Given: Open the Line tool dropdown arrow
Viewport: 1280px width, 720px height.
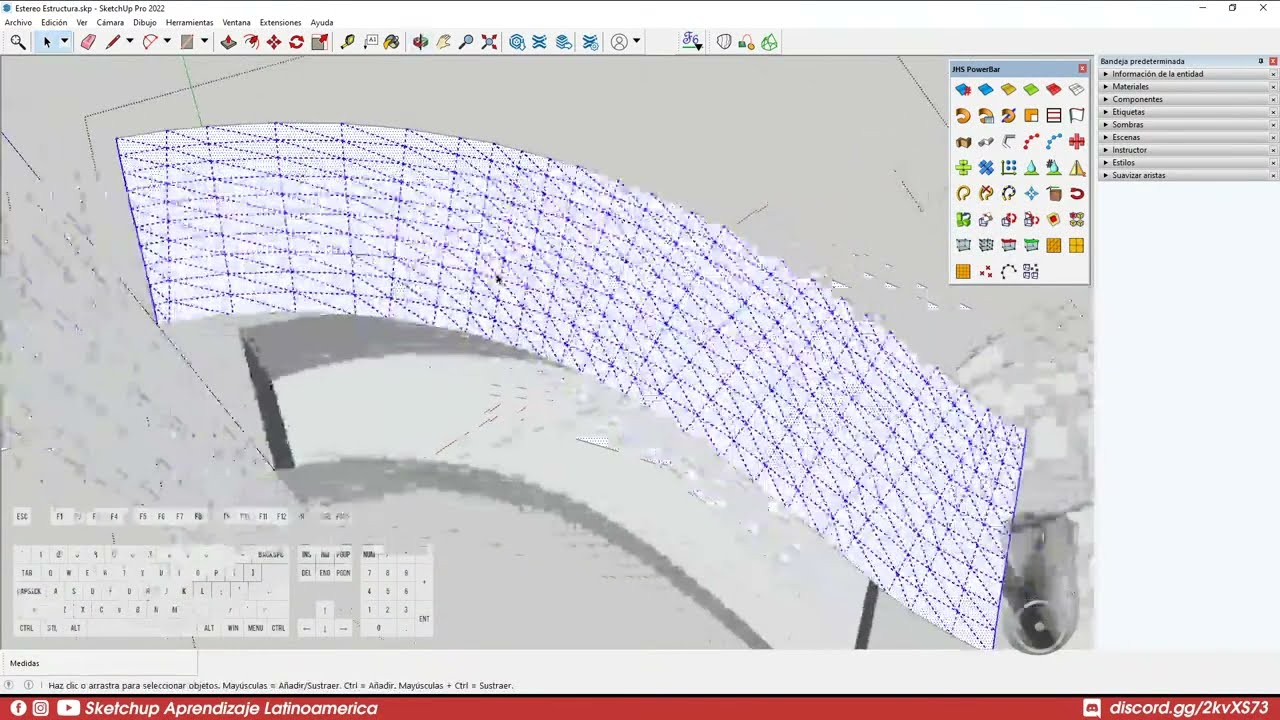Looking at the screenshot, I should [129, 42].
